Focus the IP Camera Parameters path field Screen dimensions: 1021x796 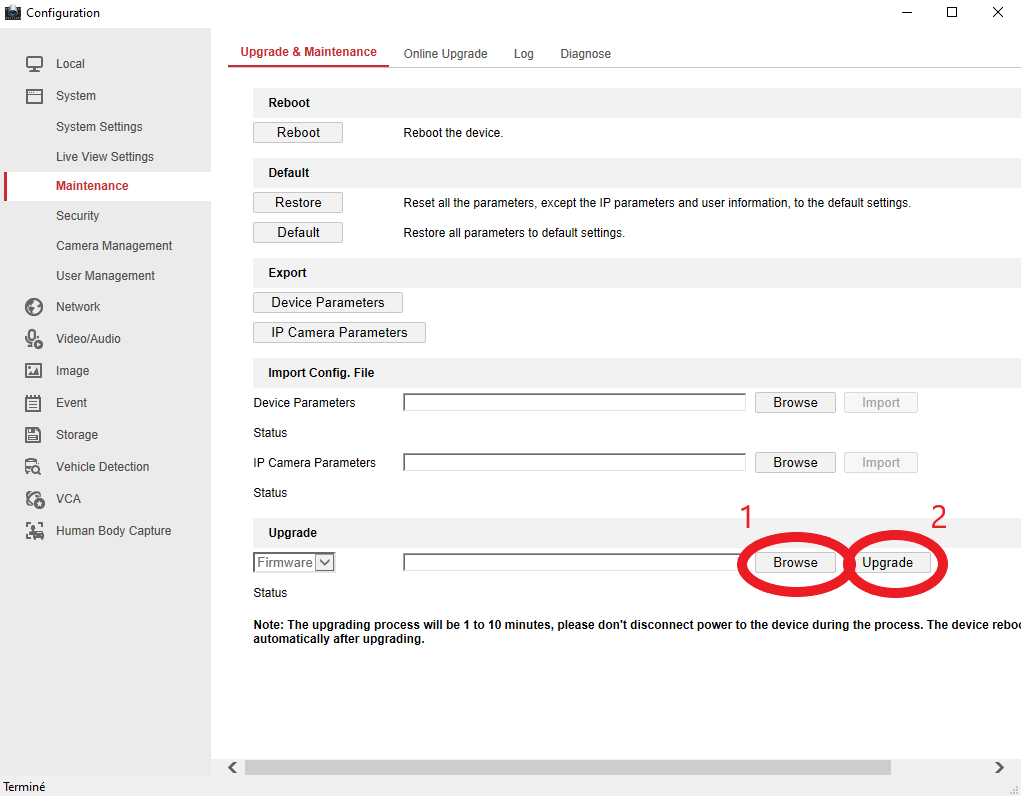(x=574, y=462)
